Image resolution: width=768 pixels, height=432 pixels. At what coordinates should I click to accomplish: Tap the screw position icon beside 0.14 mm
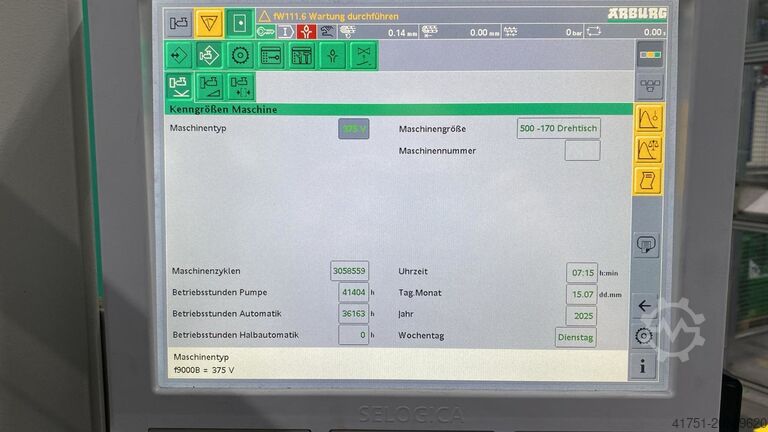[348, 32]
